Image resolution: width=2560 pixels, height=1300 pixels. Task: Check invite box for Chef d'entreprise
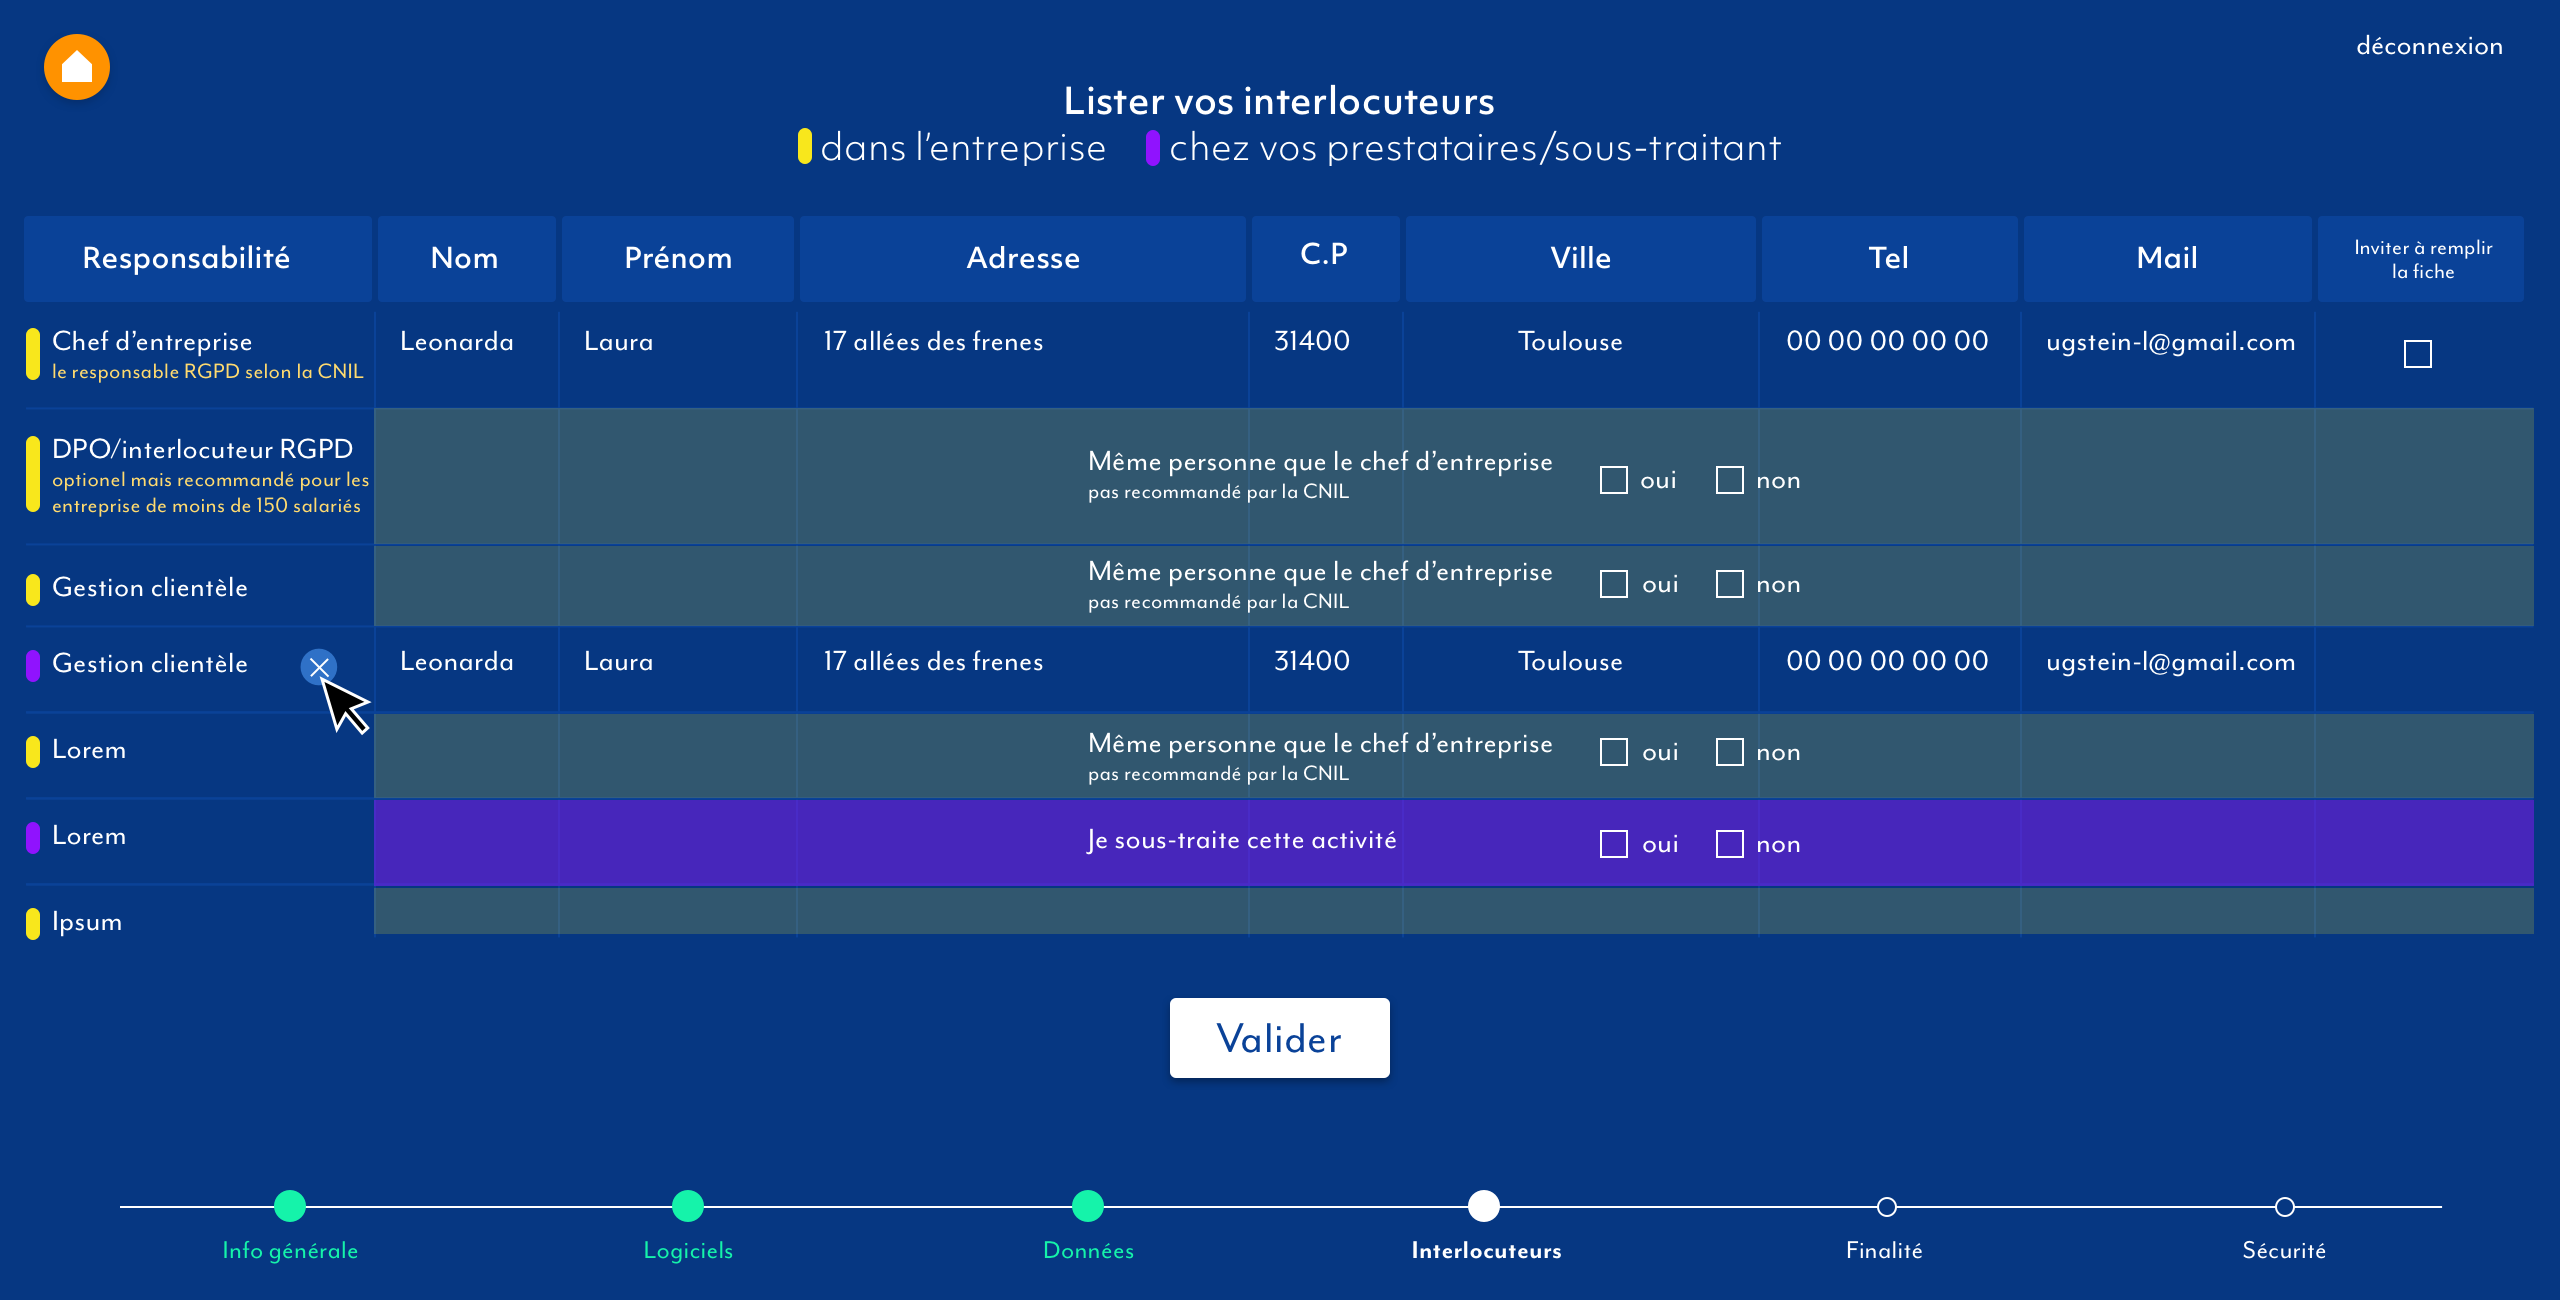point(2417,354)
